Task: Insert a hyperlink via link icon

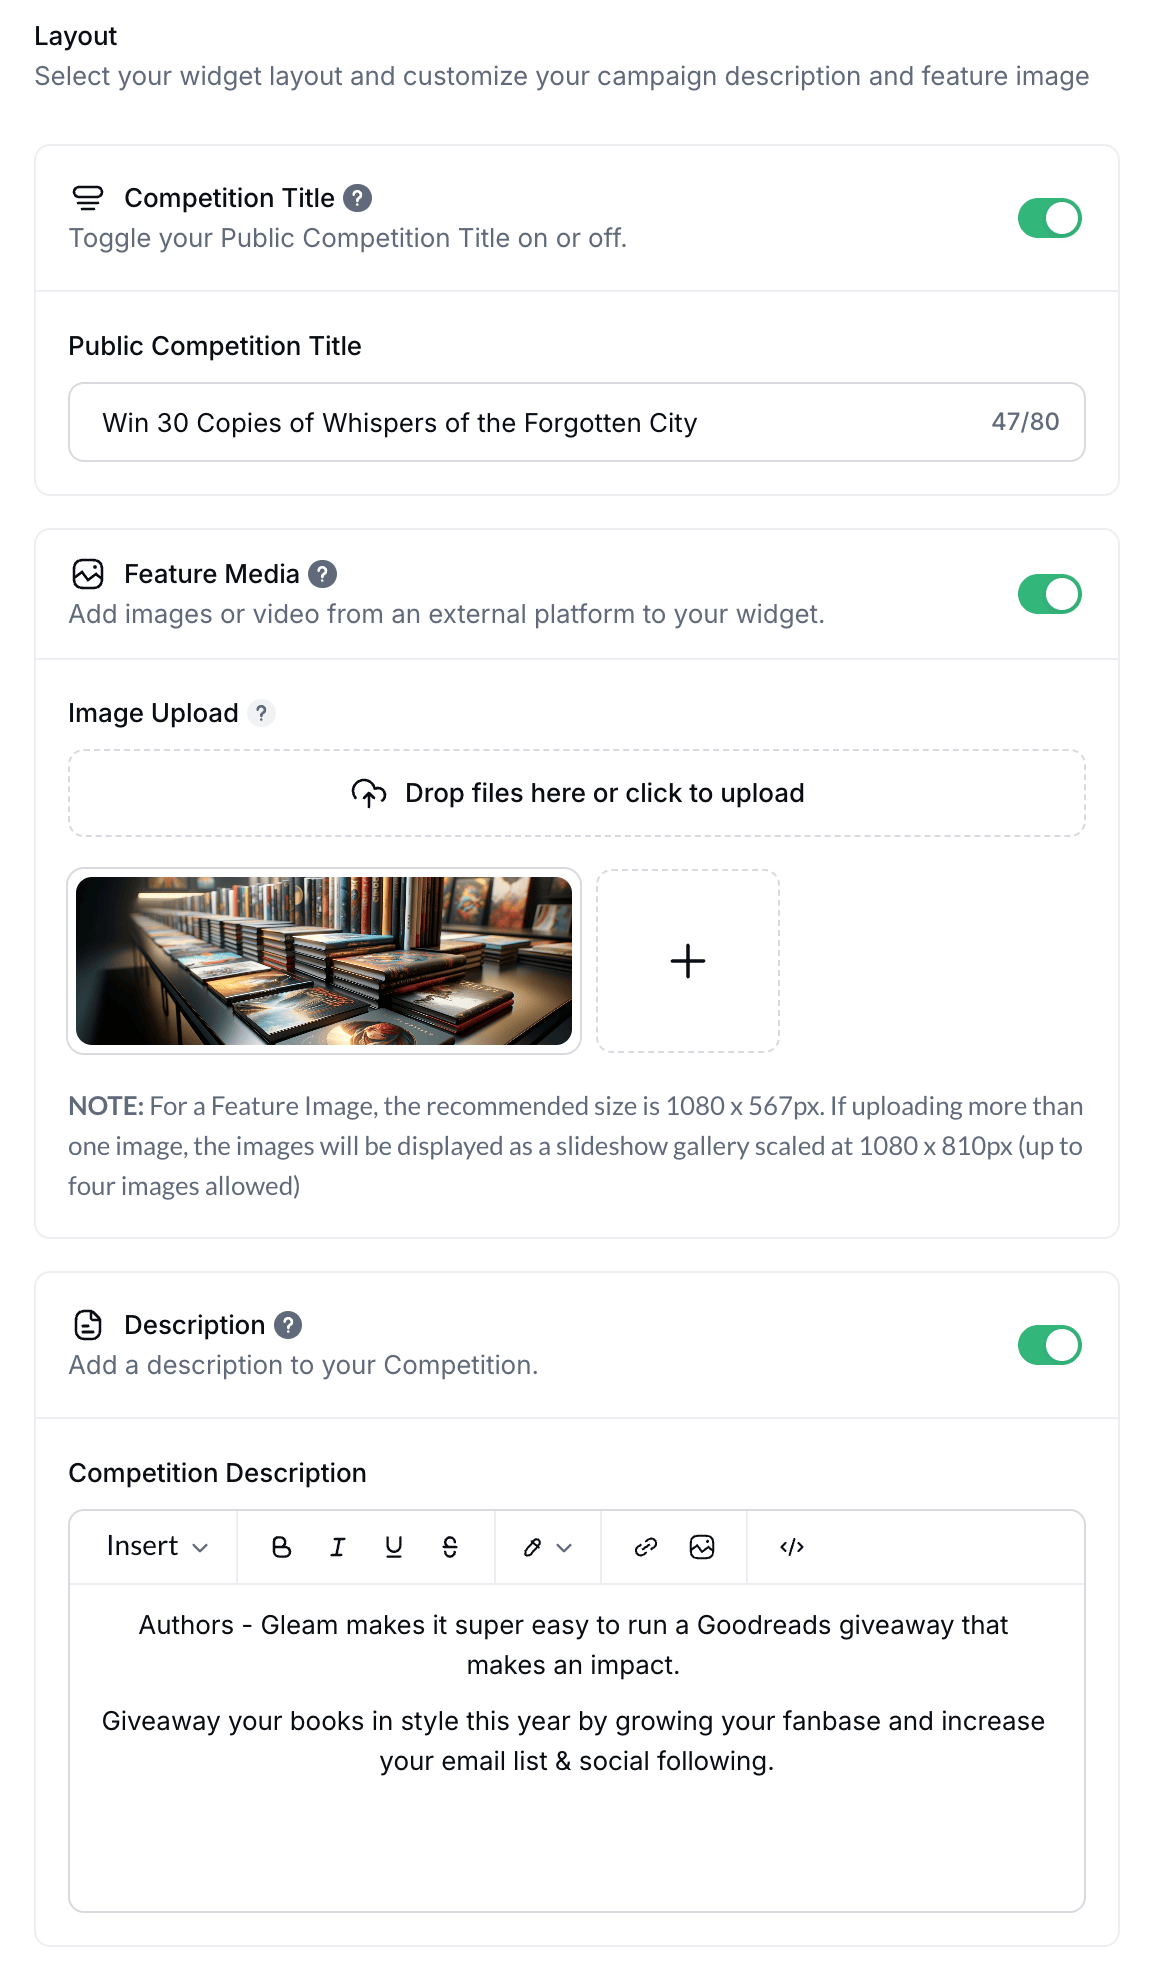Action: pos(646,1547)
